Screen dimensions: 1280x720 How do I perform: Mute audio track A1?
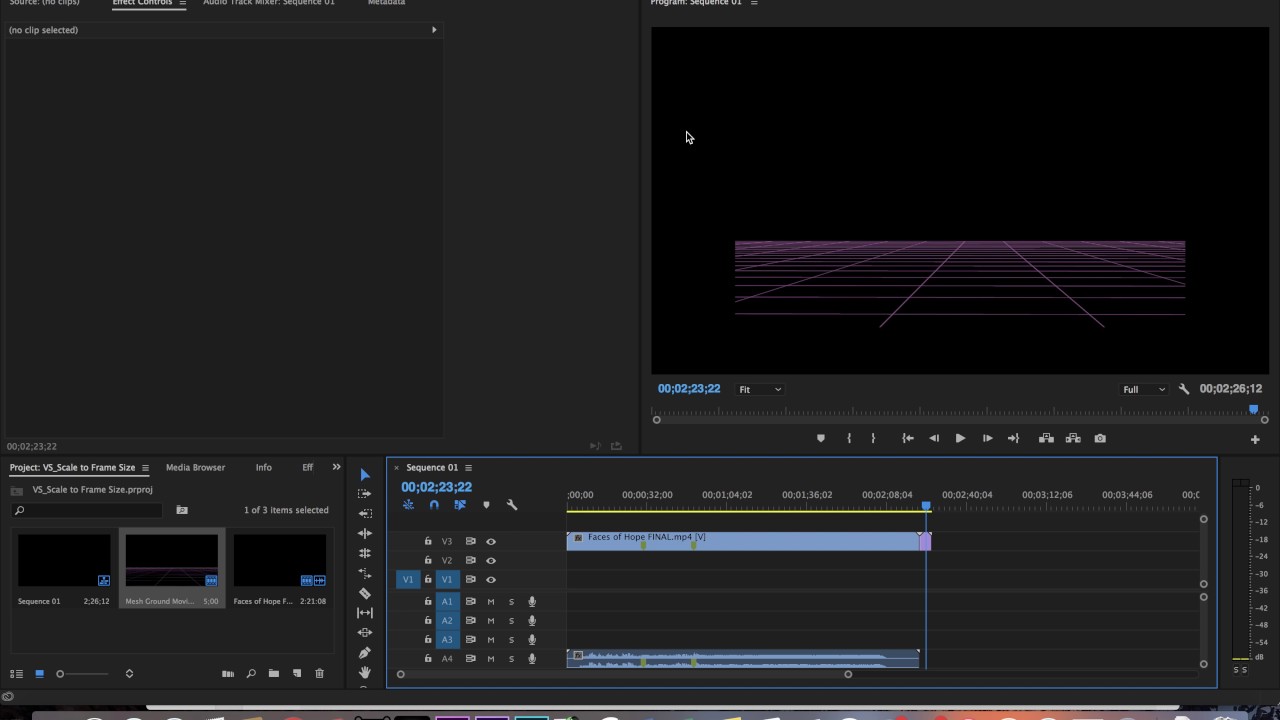(x=491, y=602)
